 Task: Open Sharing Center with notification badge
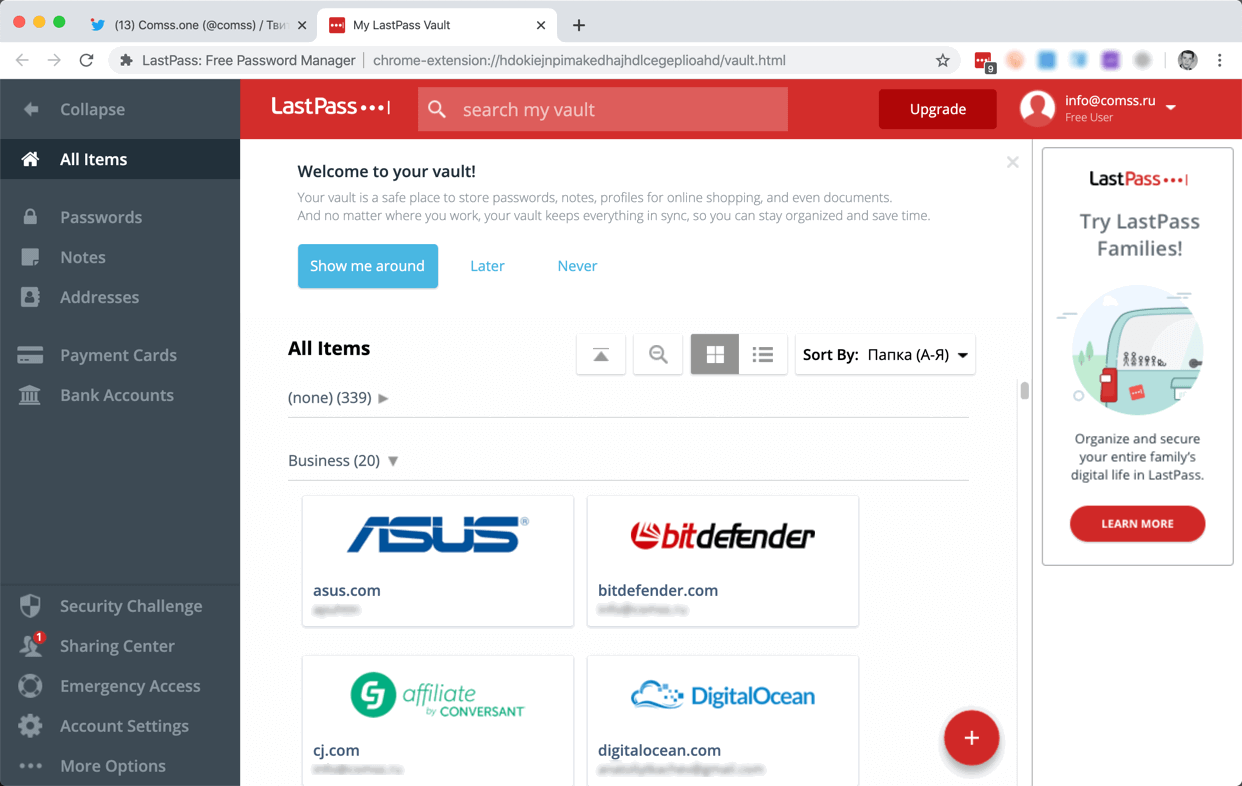pyautogui.click(x=30, y=646)
